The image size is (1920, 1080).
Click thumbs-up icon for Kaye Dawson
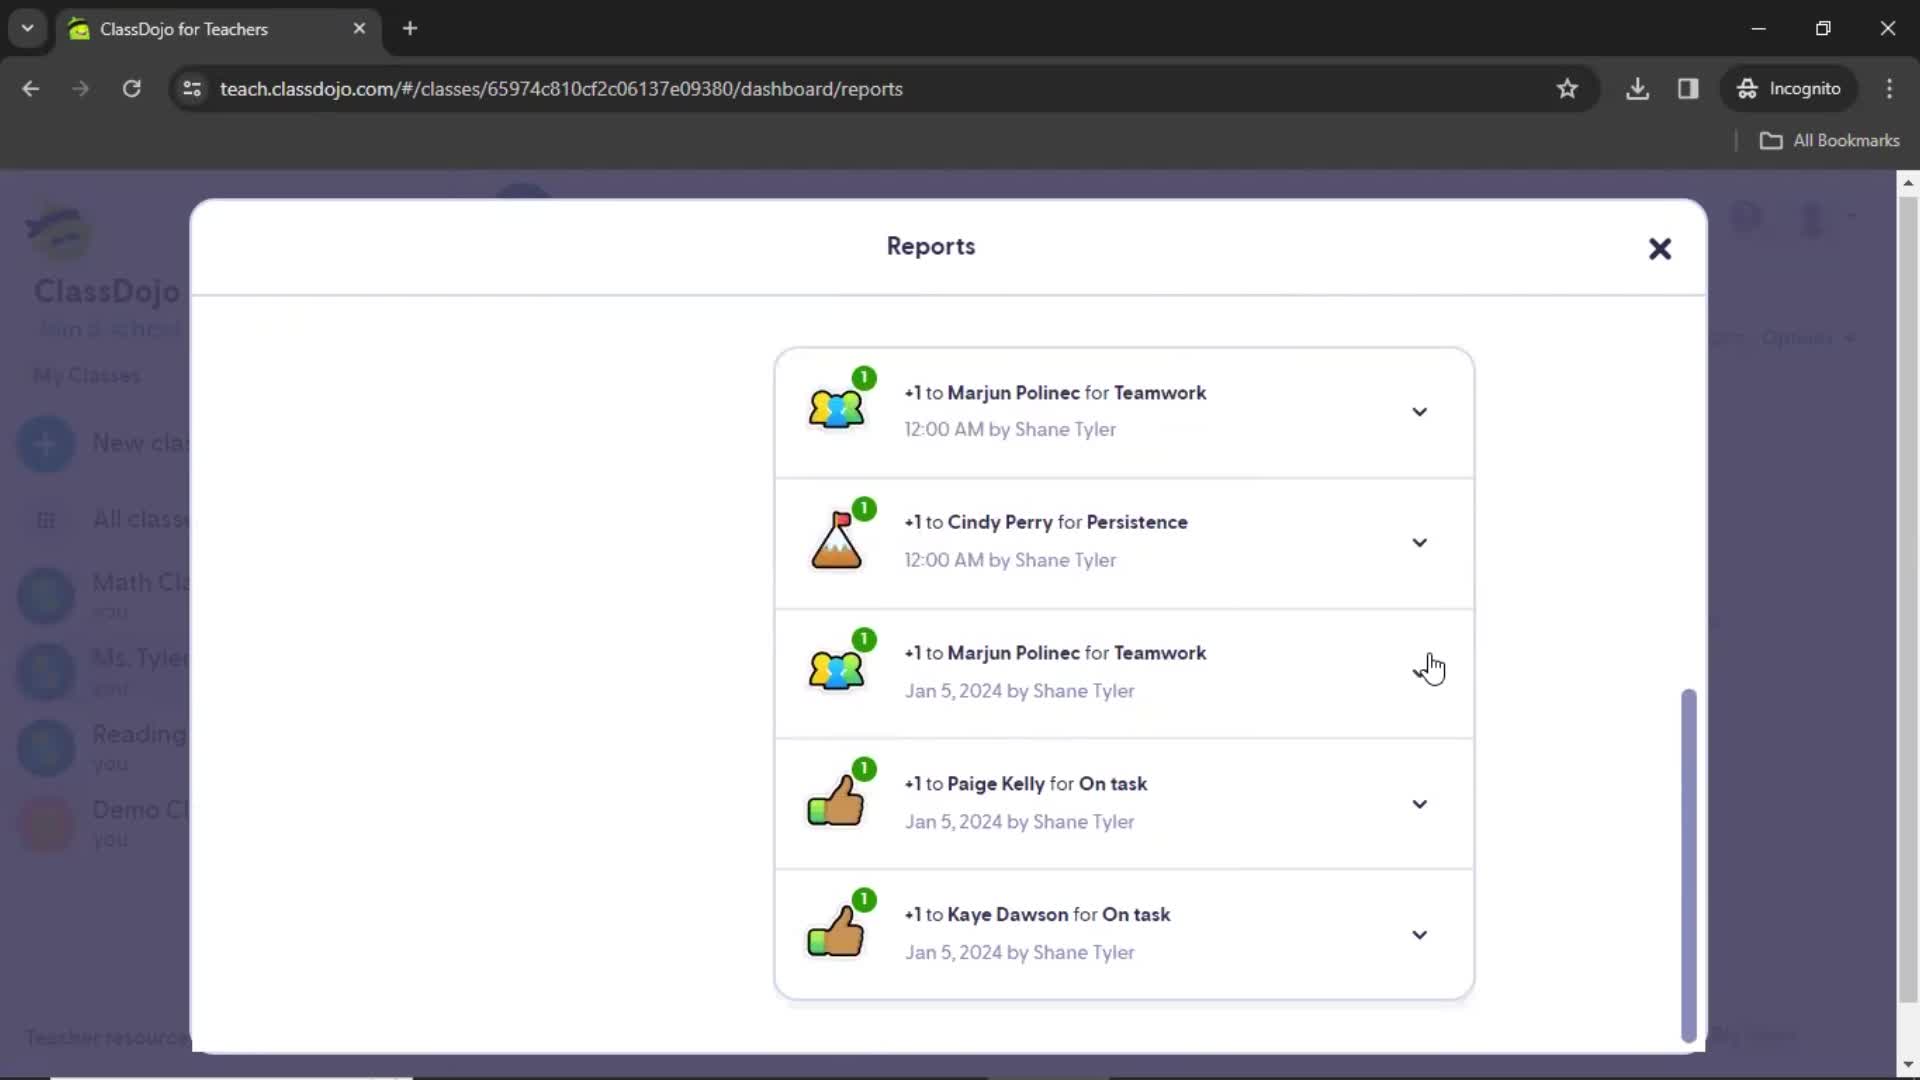[836, 932]
